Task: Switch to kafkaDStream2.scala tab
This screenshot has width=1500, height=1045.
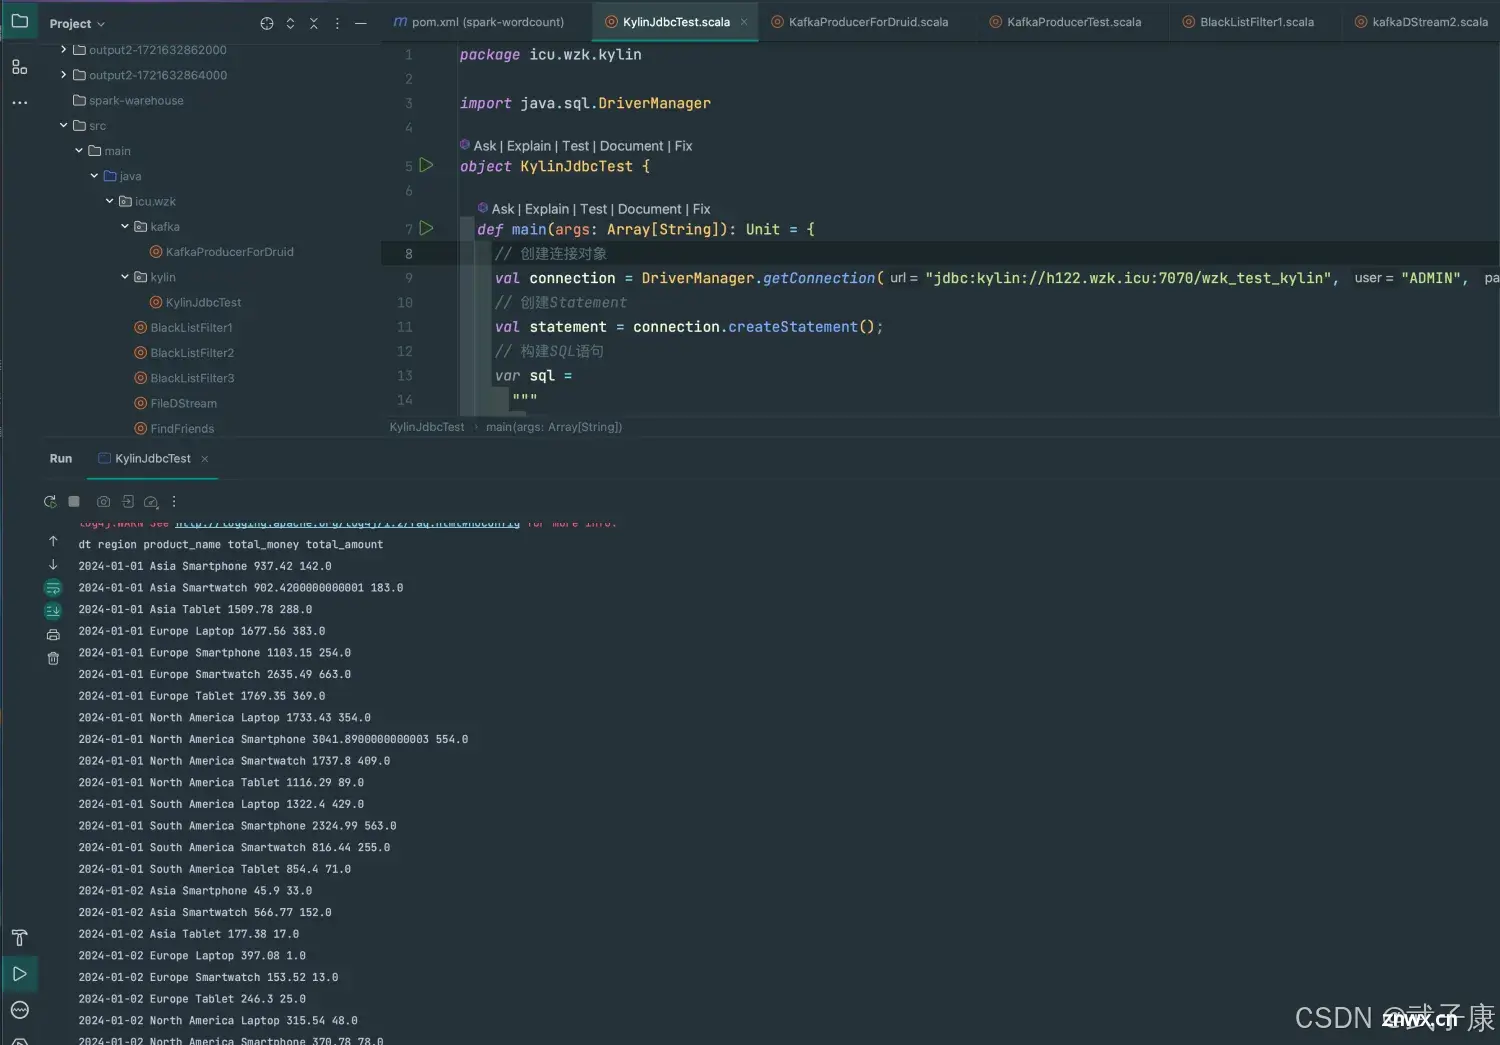Action: coord(1422,22)
